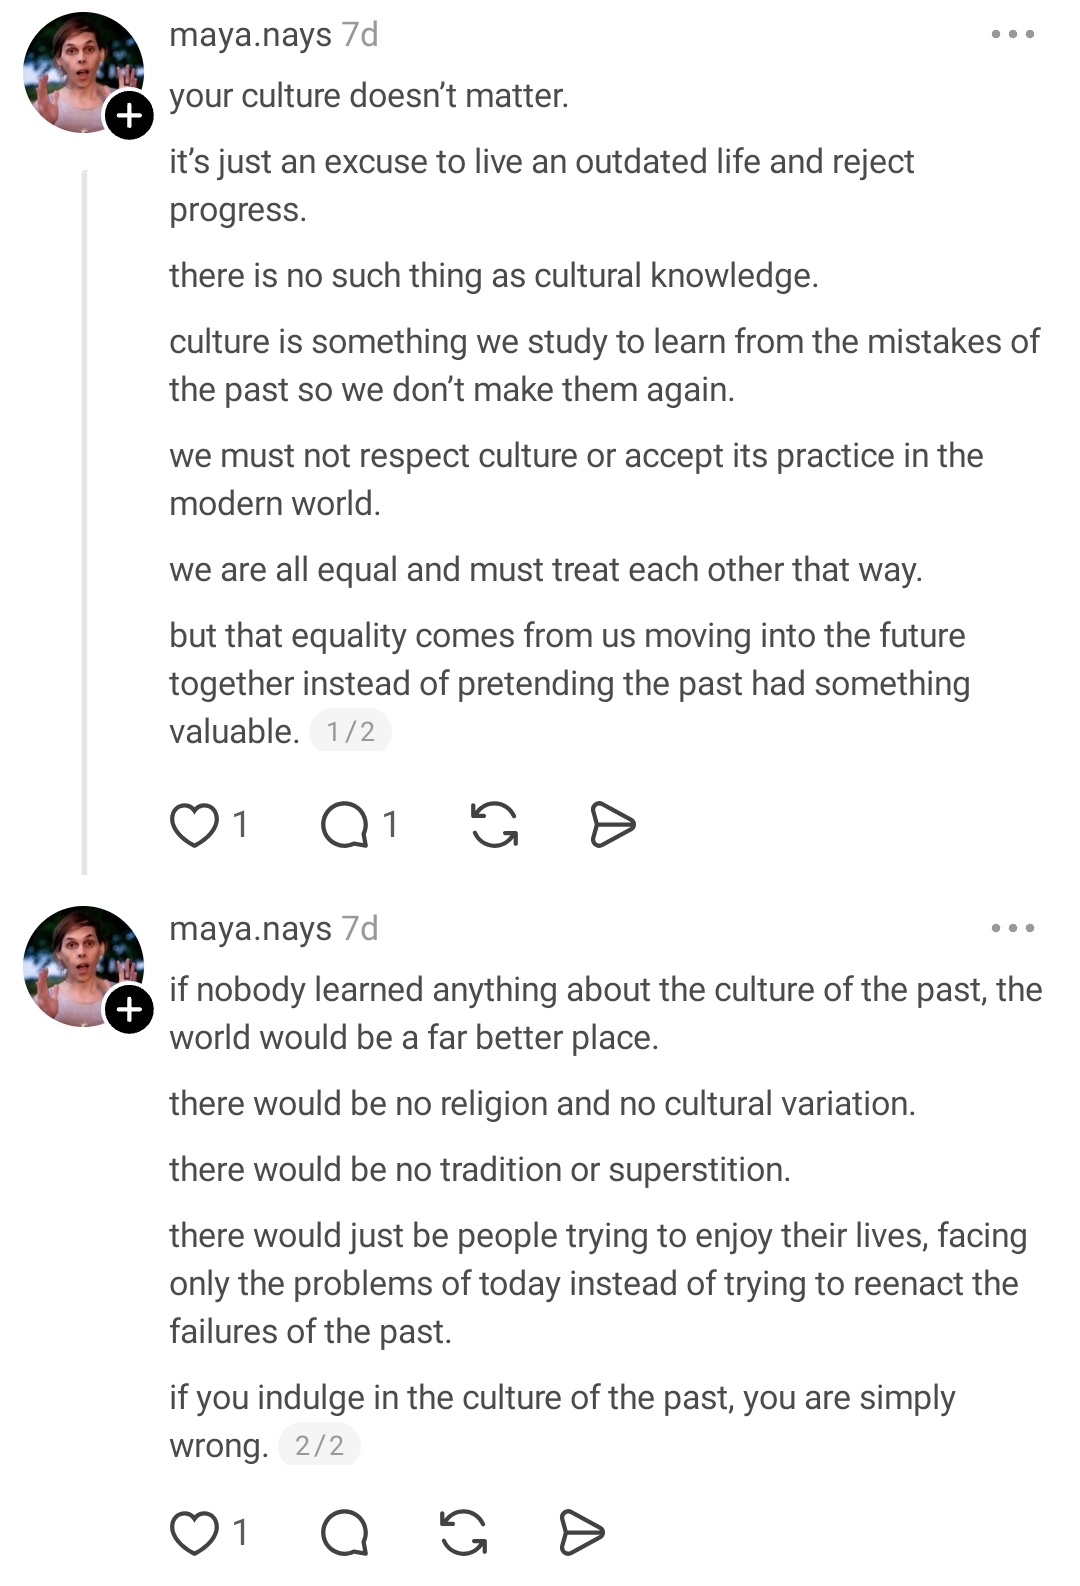Repost the first maya.nays post
The height and width of the screenshot is (1586, 1080).
coord(494,825)
